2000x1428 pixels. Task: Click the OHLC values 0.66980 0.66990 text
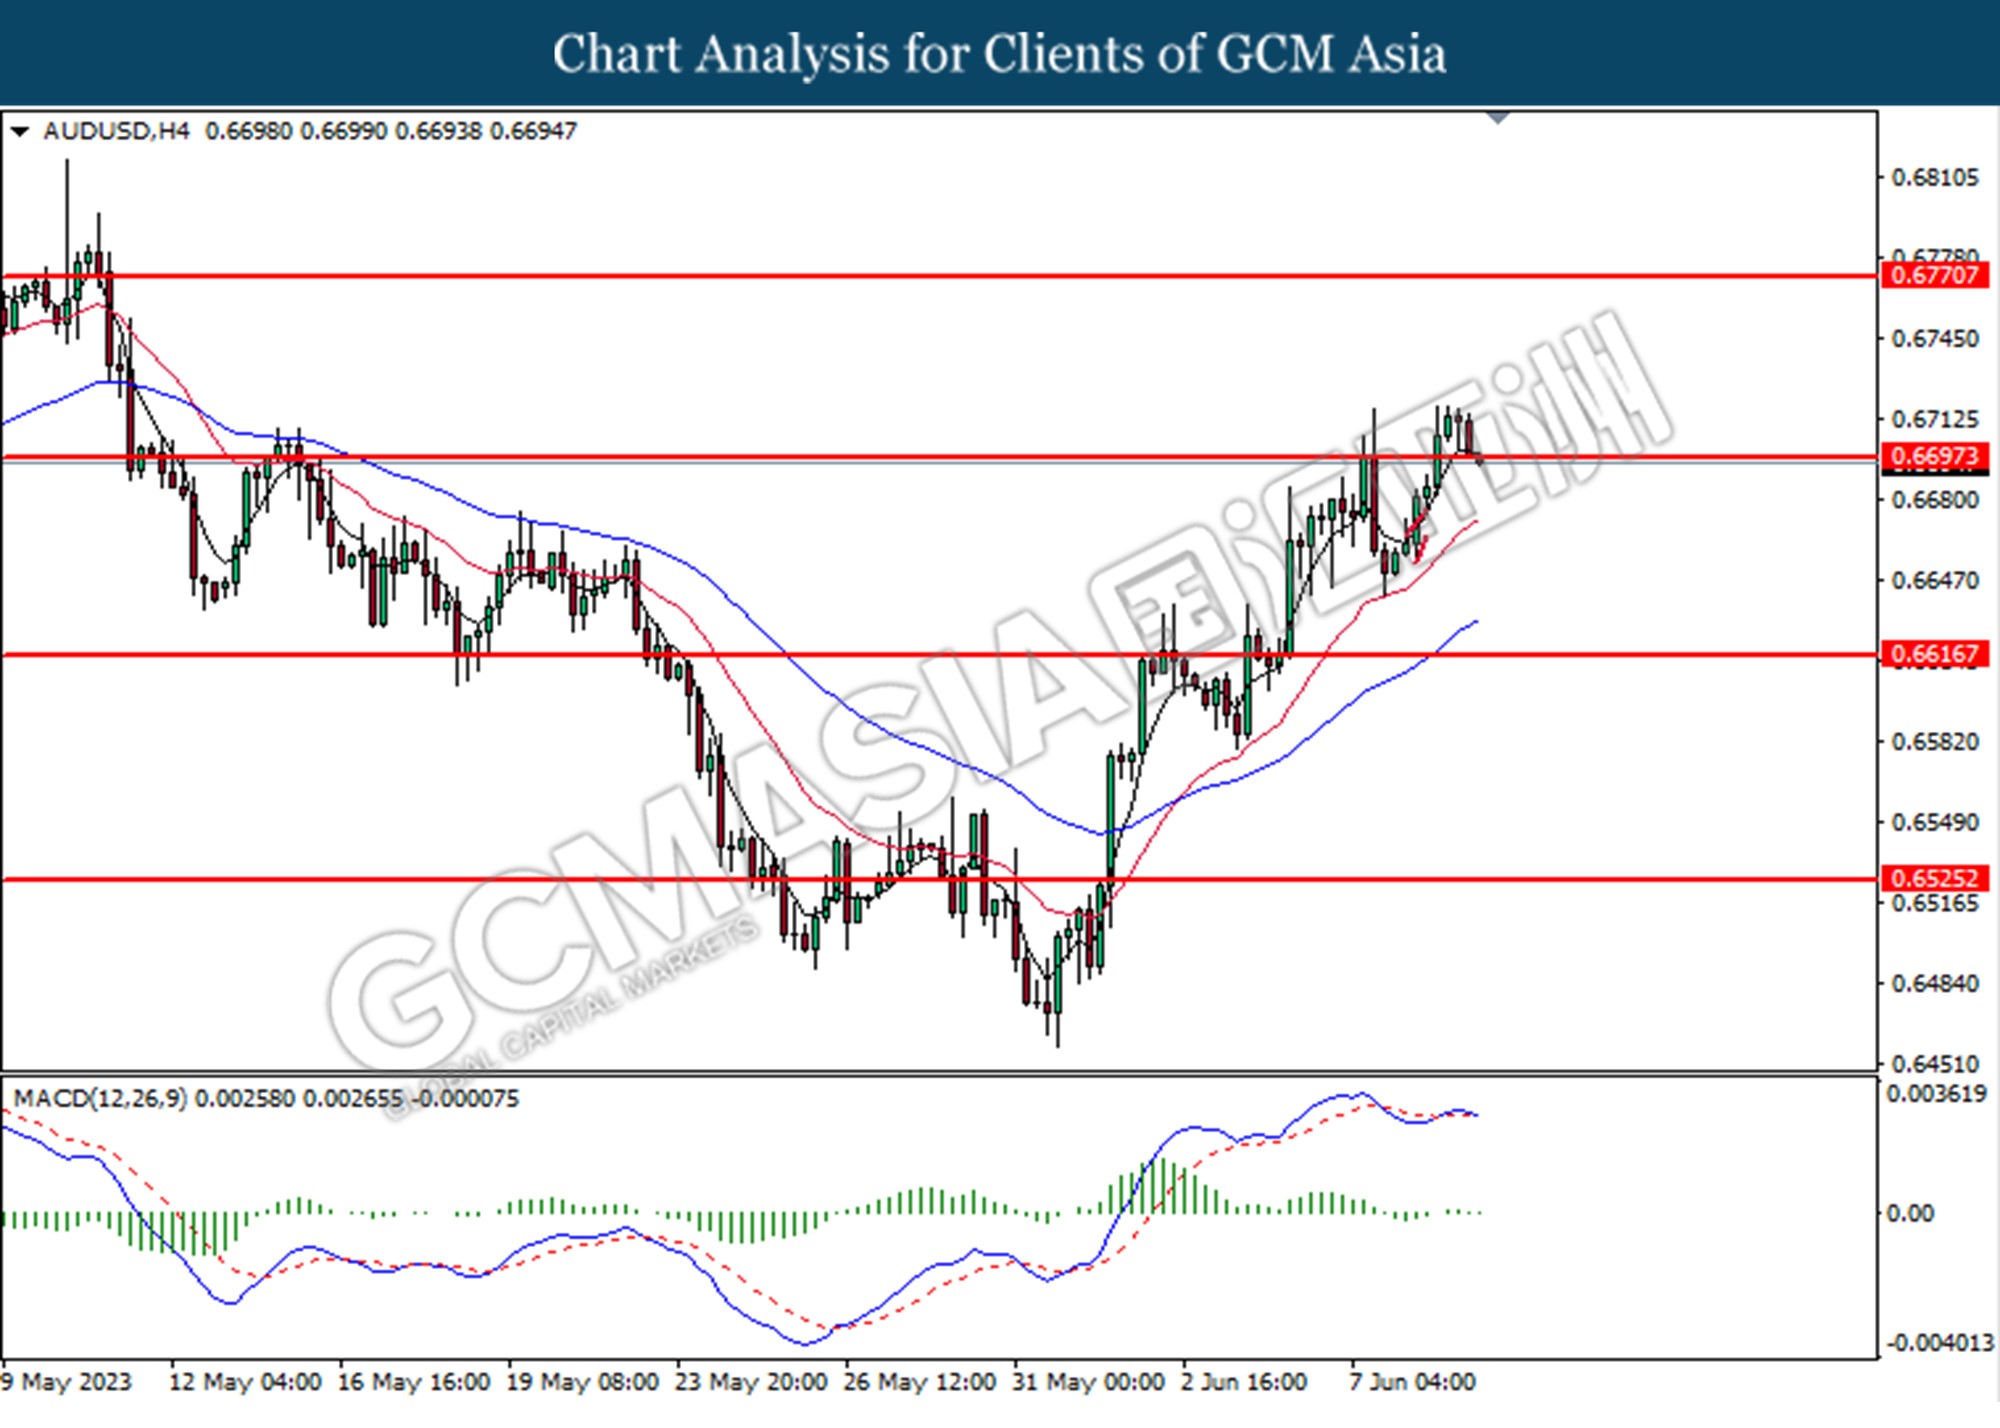pos(295,131)
